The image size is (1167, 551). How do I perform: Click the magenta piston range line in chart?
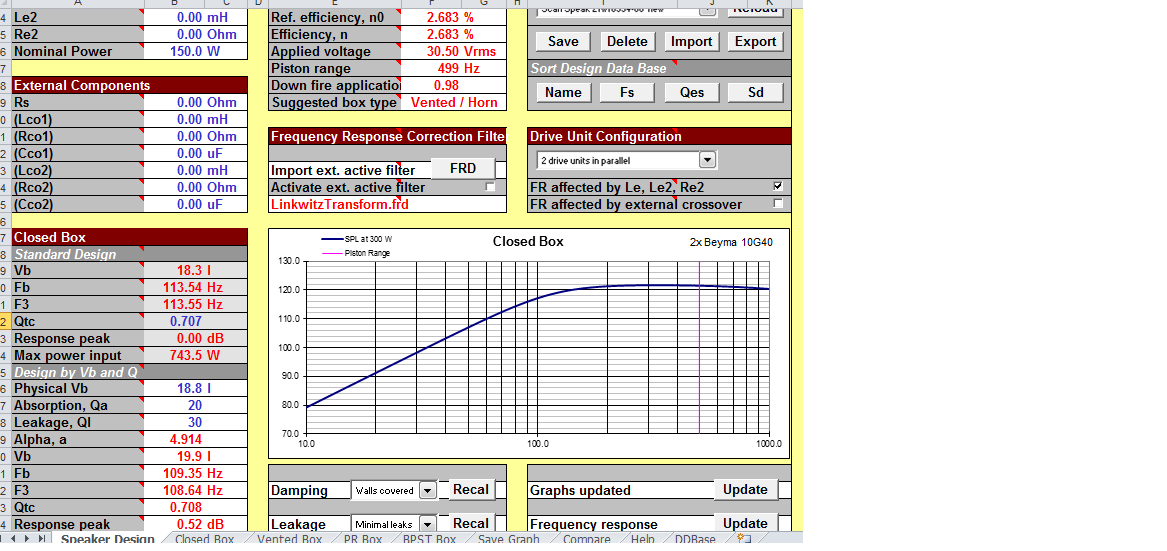coord(700,347)
